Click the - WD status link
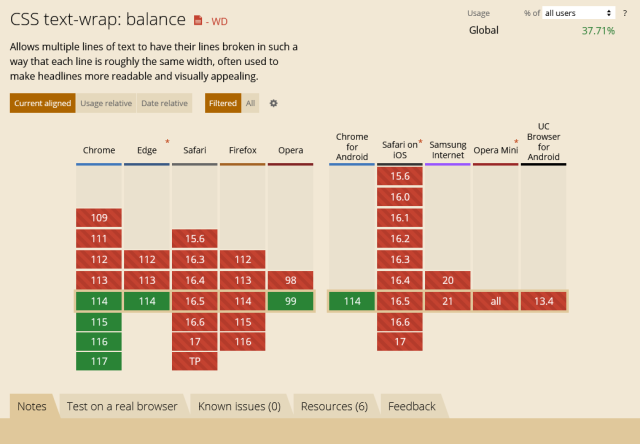This screenshot has height=444, width=640. 217,21
